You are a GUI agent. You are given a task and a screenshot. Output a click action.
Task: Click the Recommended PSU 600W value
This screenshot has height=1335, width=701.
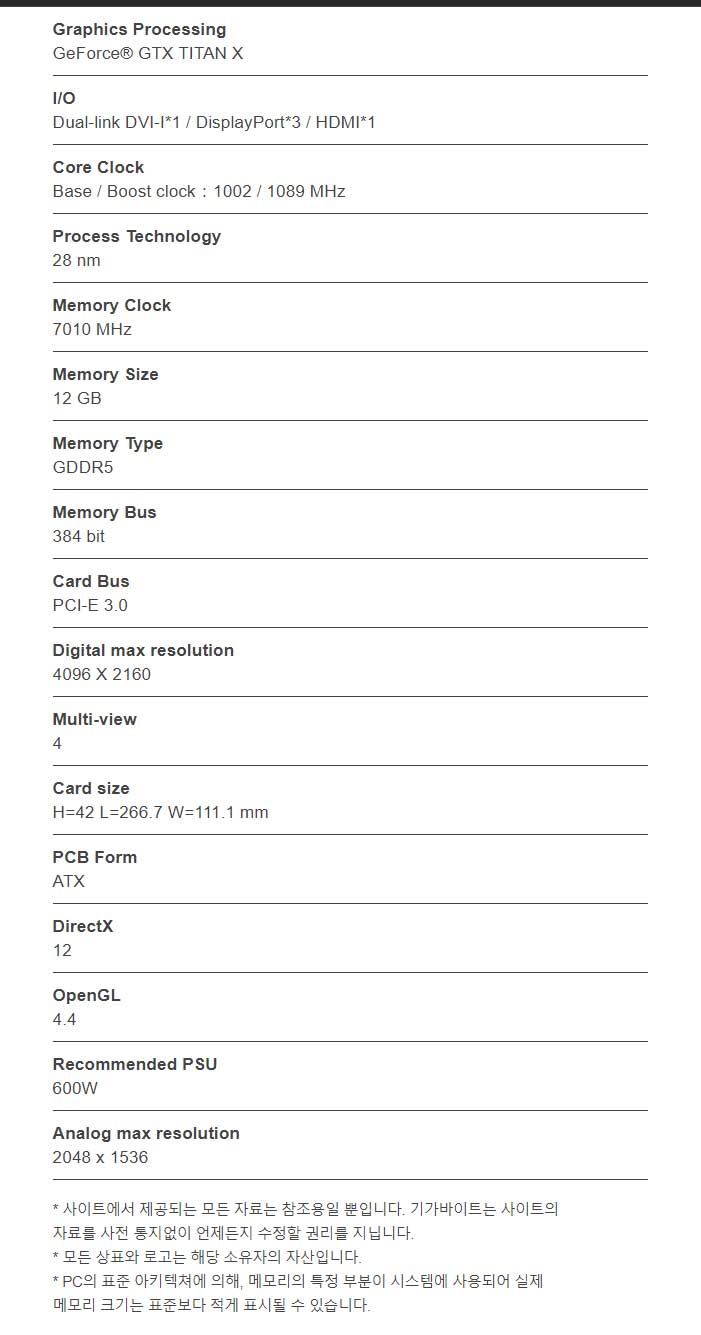pos(75,1089)
